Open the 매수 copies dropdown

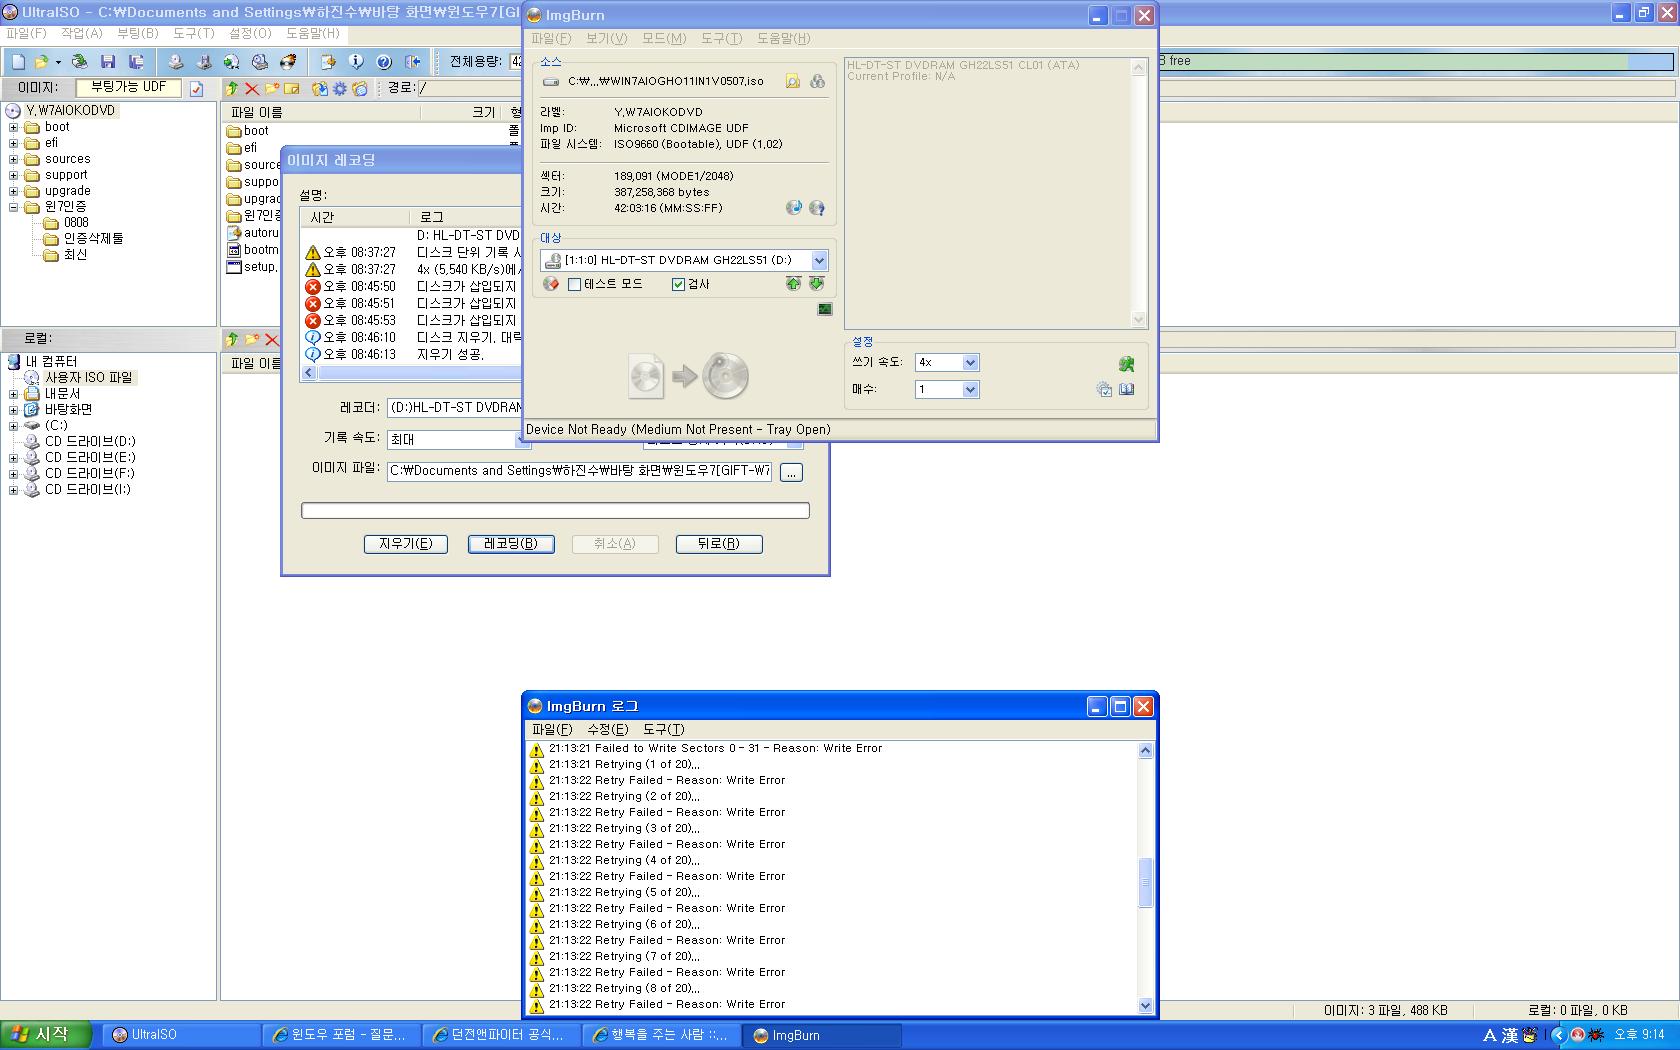[970, 390]
